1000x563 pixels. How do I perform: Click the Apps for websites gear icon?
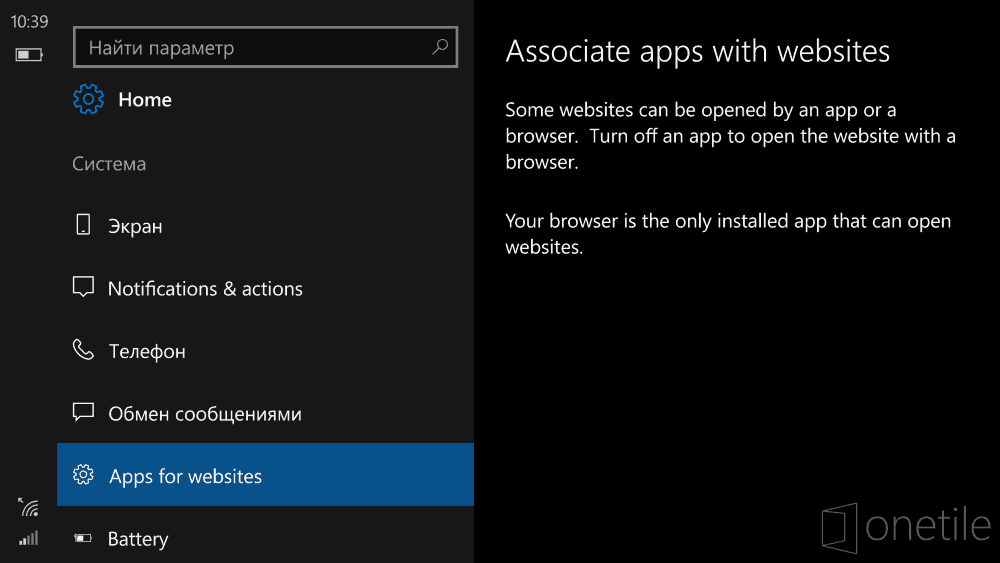(x=84, y=475)
